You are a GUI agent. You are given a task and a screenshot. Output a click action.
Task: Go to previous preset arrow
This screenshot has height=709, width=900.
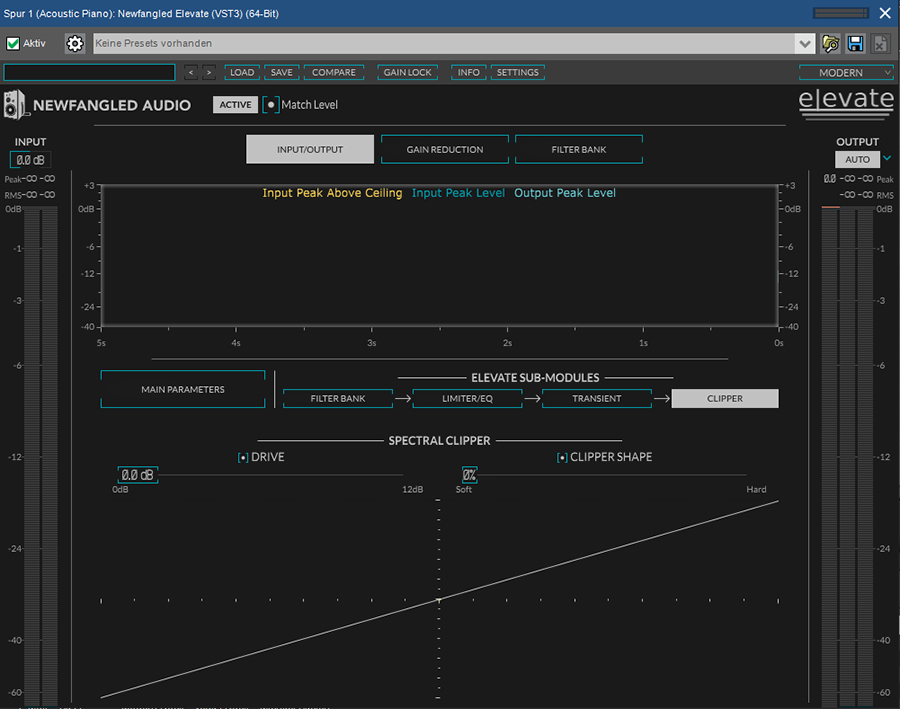point(191,72)
